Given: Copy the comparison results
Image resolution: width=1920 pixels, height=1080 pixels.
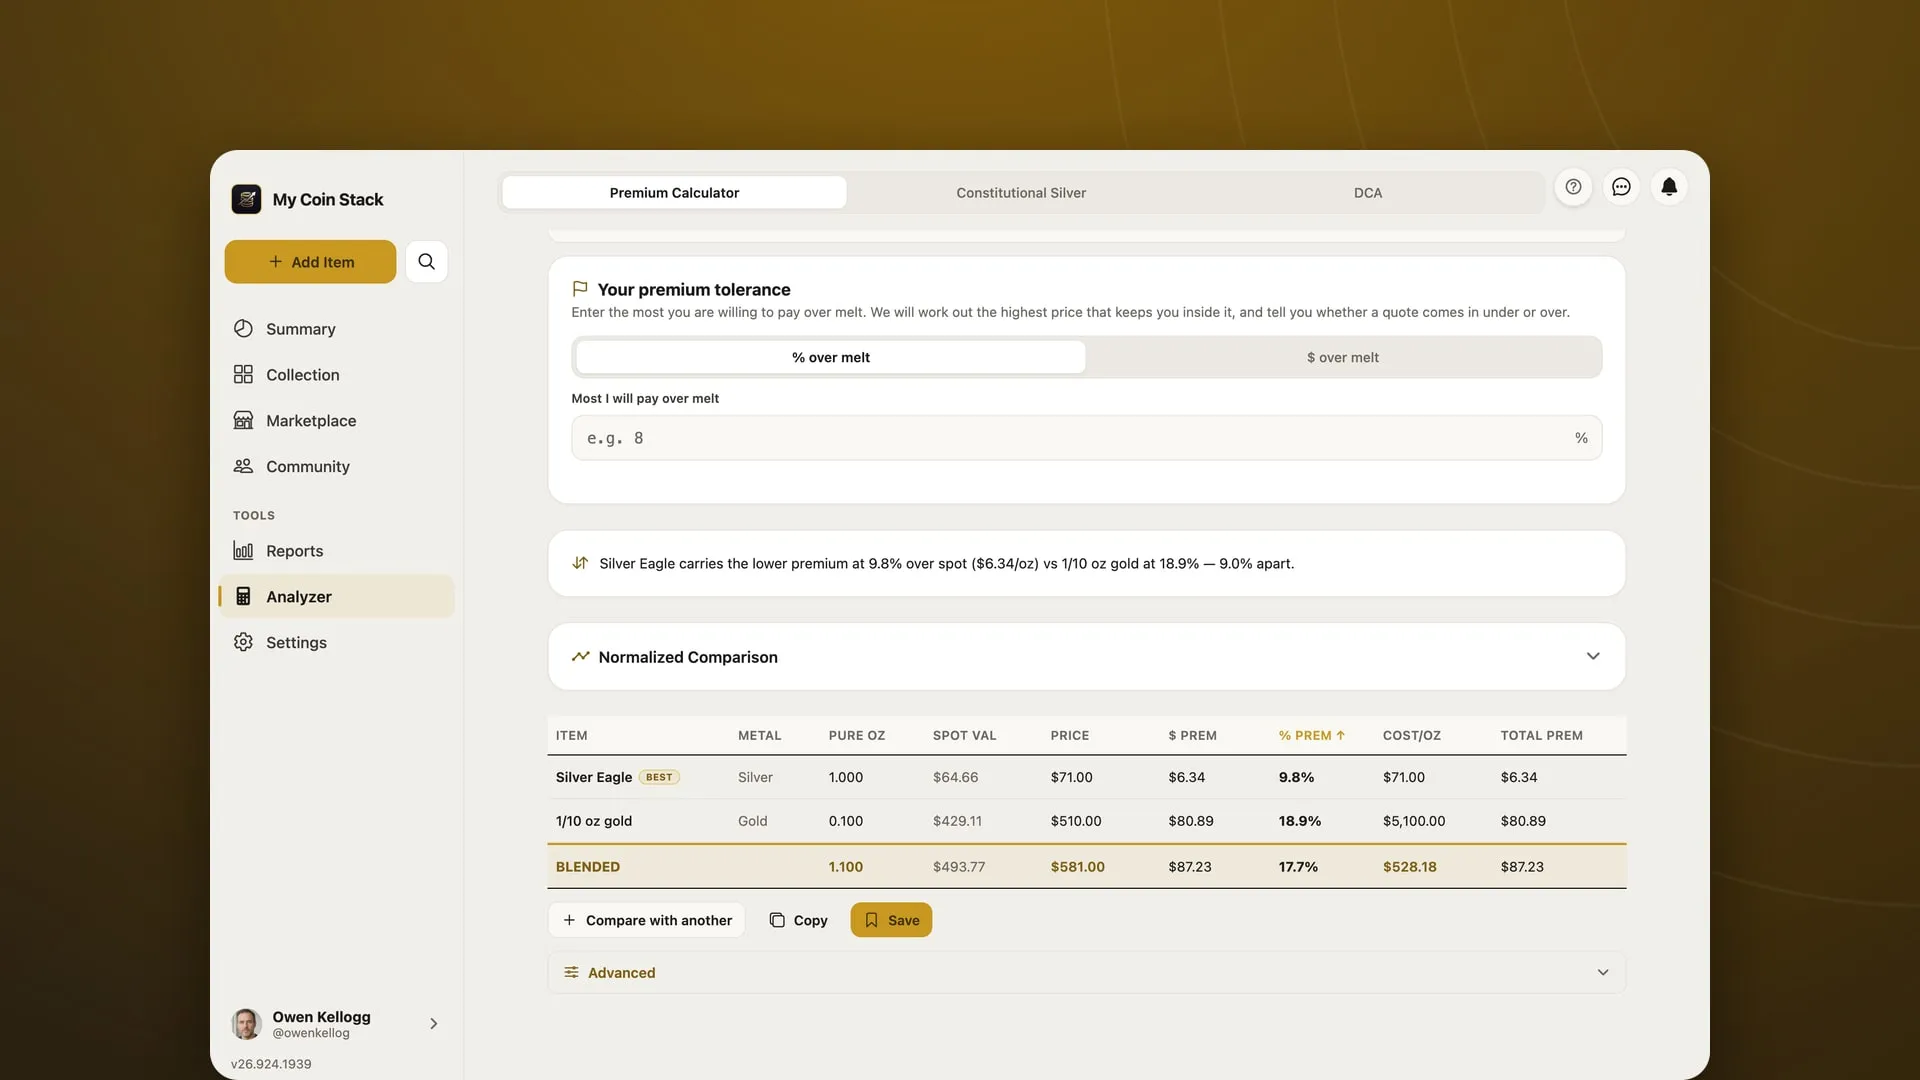Looking at the screenshot, I should (798, 921).
